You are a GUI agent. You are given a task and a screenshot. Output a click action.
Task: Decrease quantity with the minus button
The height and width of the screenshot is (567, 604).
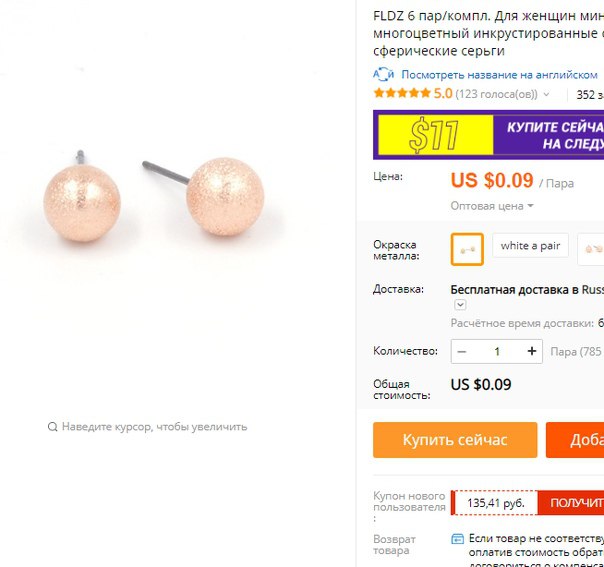[x=462, y=351]
